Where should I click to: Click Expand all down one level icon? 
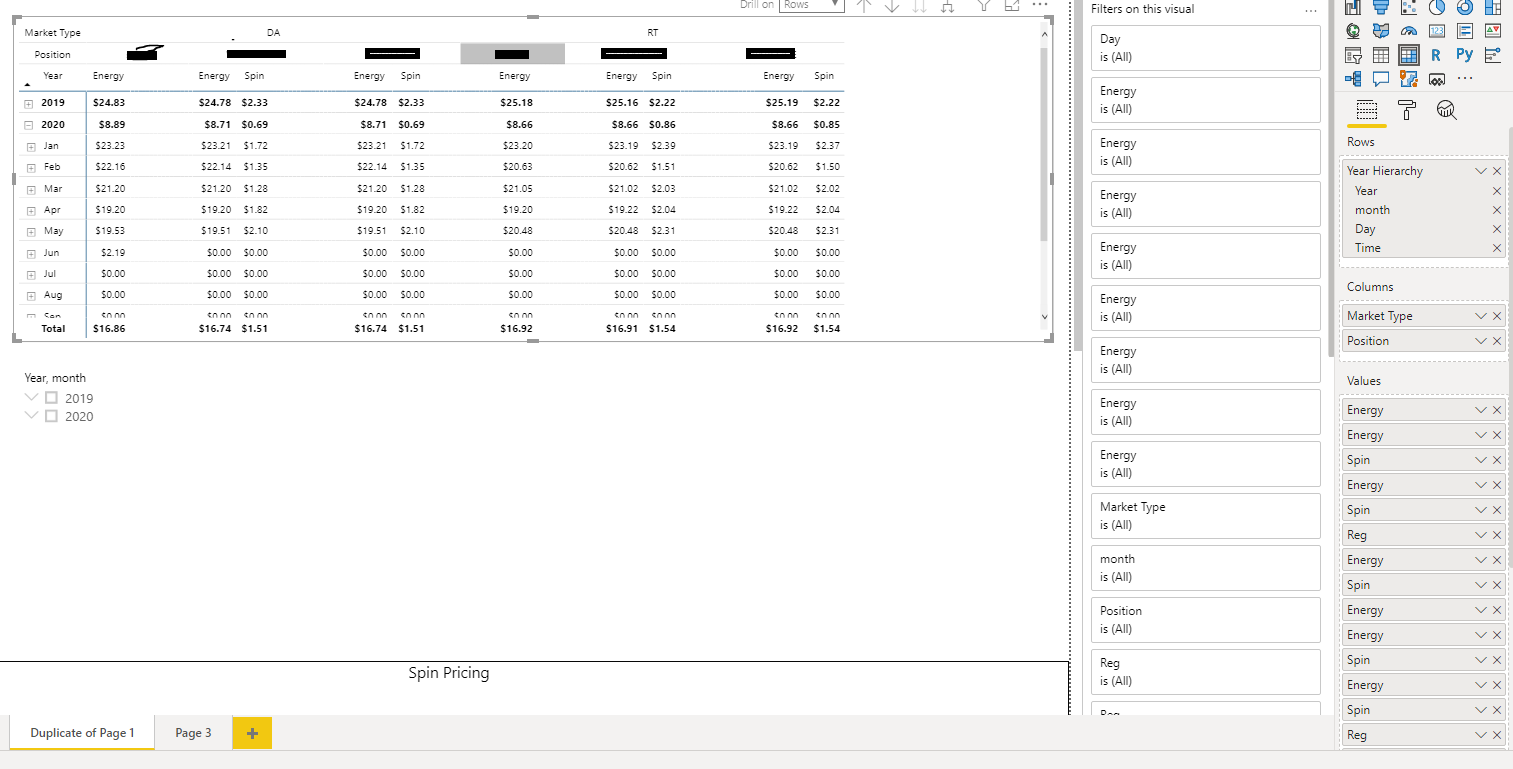click(946, 6)
